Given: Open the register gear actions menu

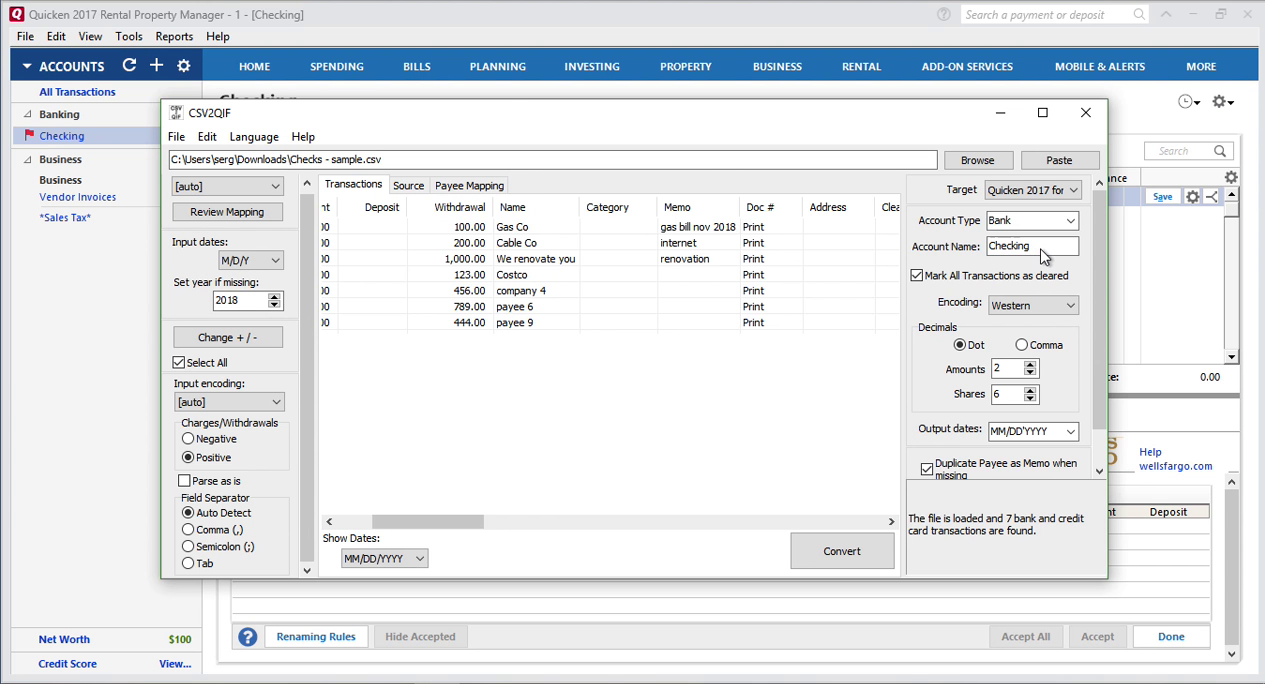Looking at the screenshot, I should pos(1223,101).
